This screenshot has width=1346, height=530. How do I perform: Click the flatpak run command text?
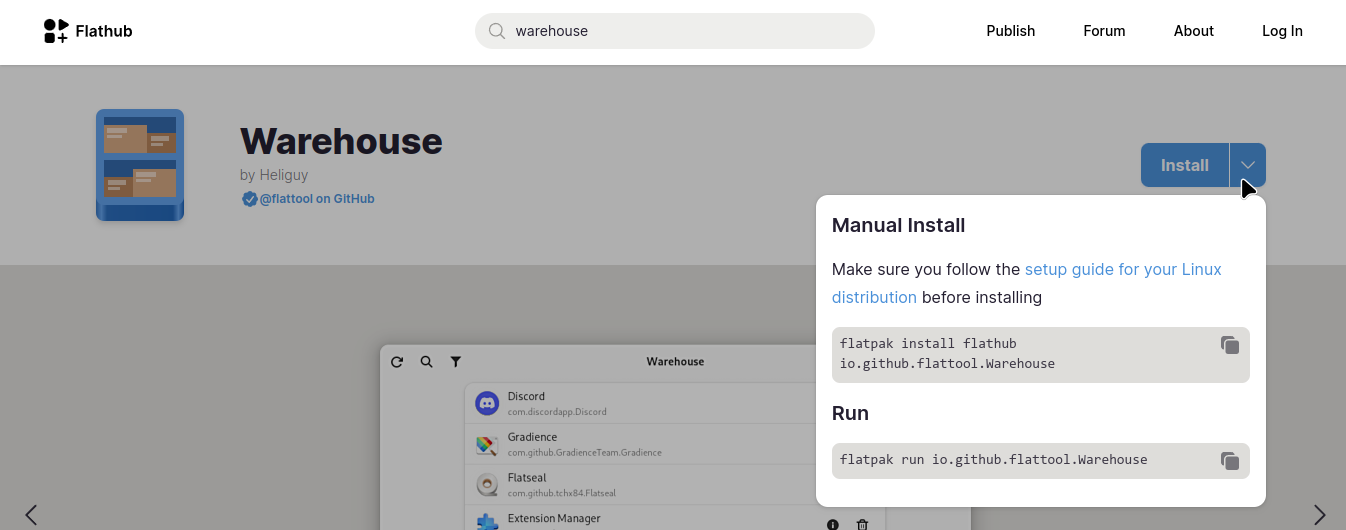point(993,460)
